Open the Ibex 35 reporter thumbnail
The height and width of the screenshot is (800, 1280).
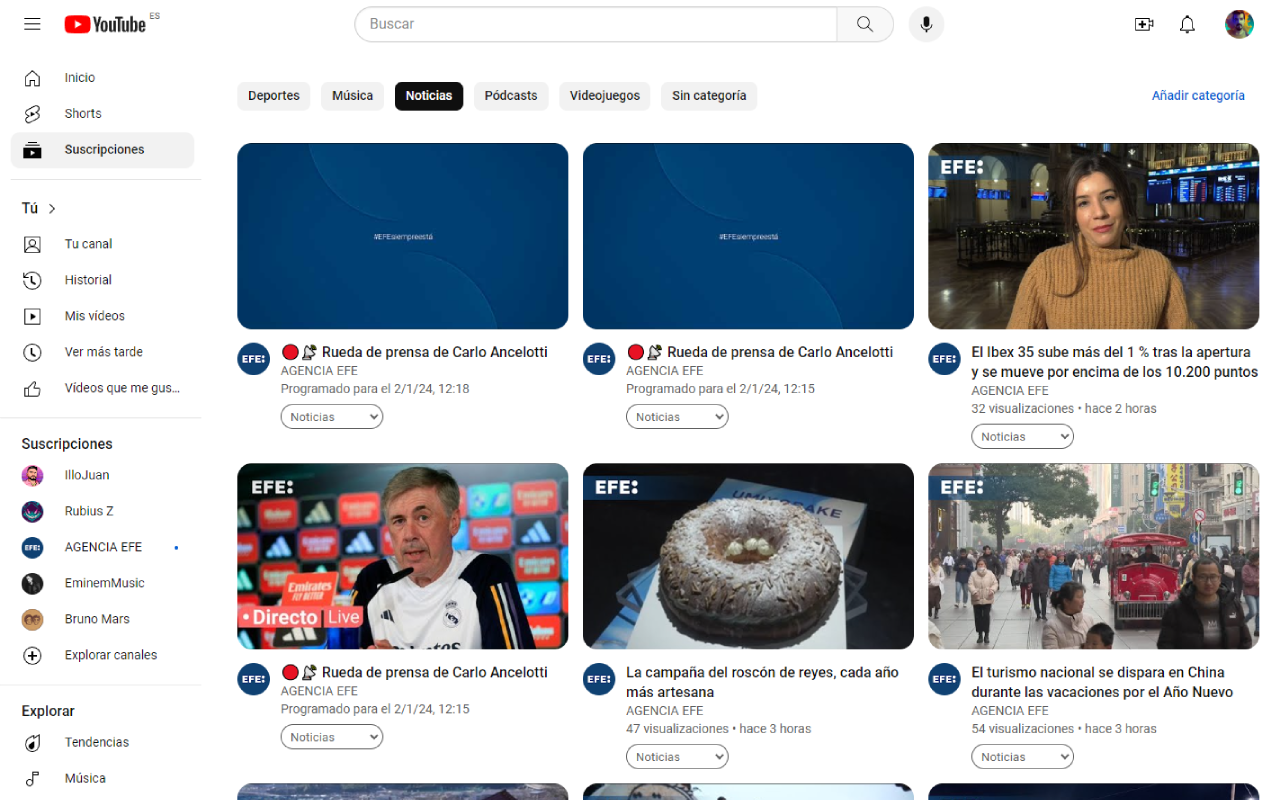point(1093,236)
